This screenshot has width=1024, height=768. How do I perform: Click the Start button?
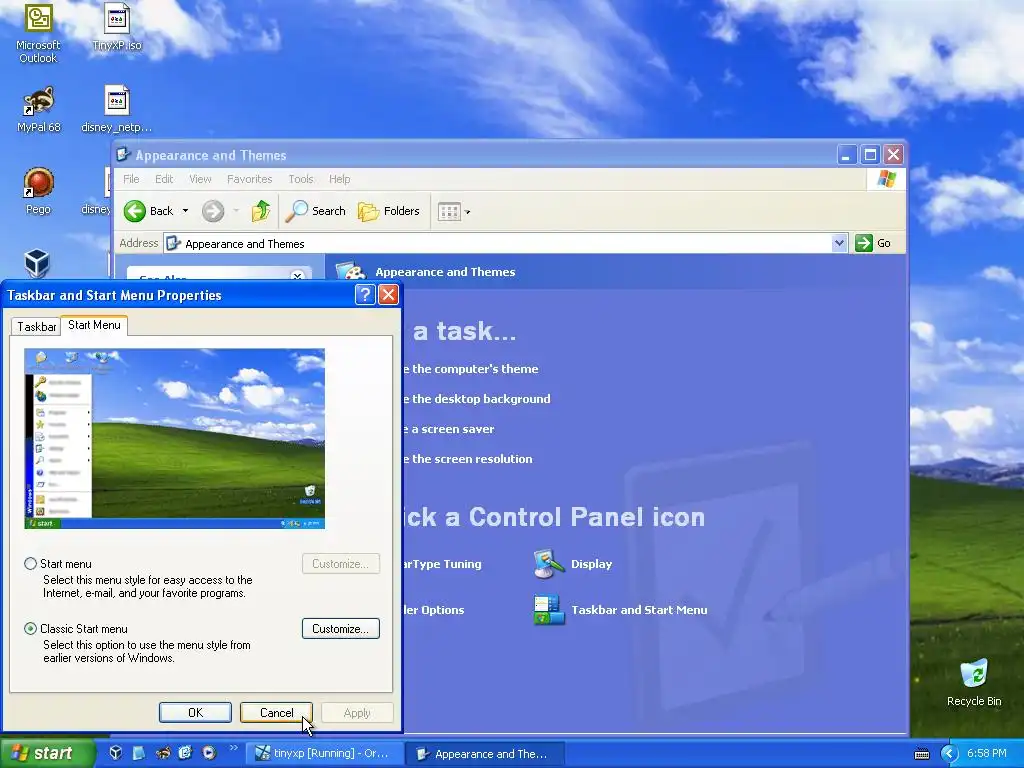coord(47,753)
